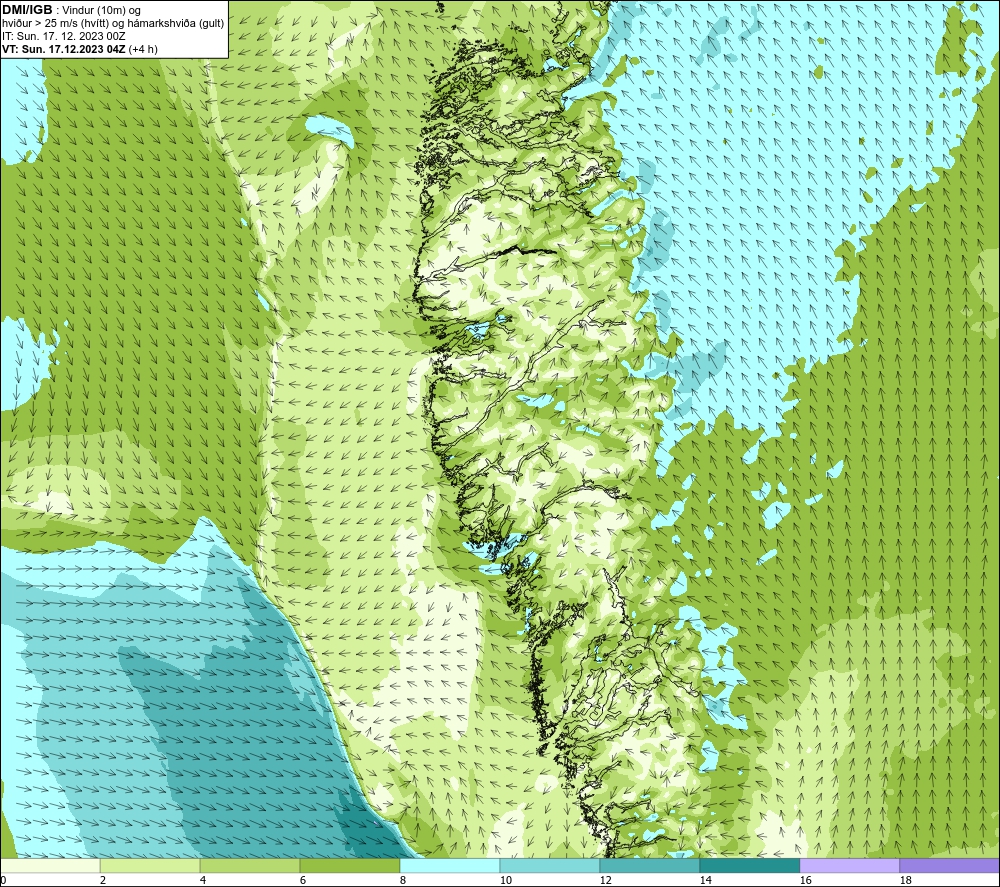Click the '16' label on the color scale
Image resolution: width=1000 pixels, height=887 pixels.
pos(805,881)
